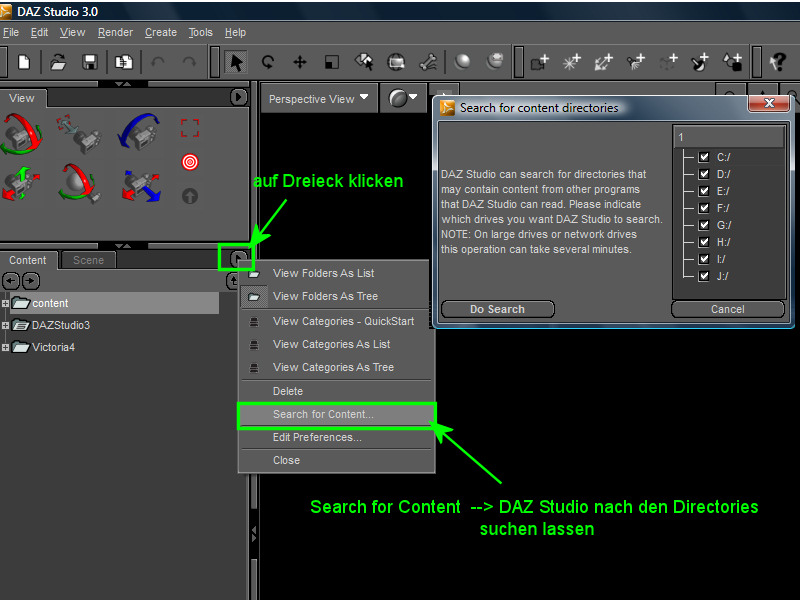
Task: Pick the Surface Selection tool icon
Action: [364, 62]
